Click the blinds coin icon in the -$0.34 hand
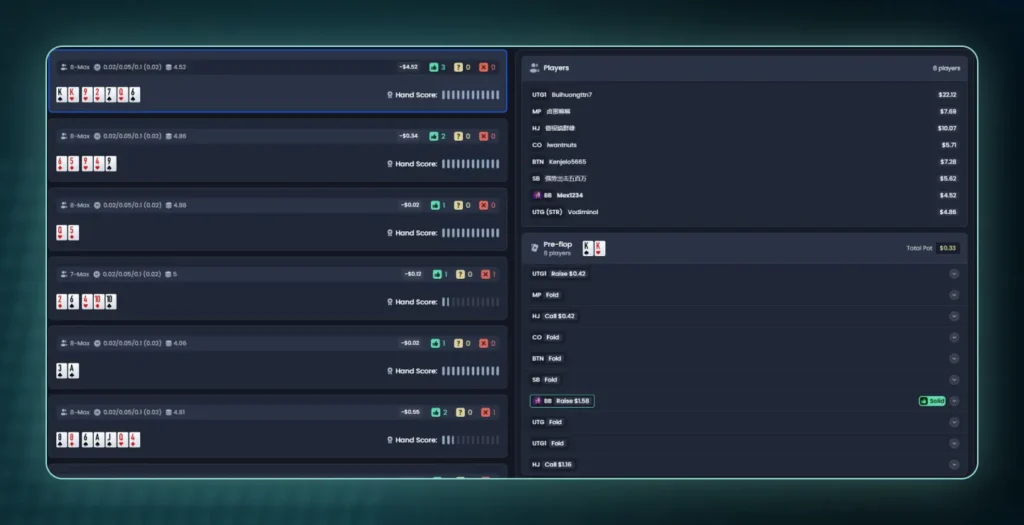The height and width of the screenshot is (525, 1024). 97,136
